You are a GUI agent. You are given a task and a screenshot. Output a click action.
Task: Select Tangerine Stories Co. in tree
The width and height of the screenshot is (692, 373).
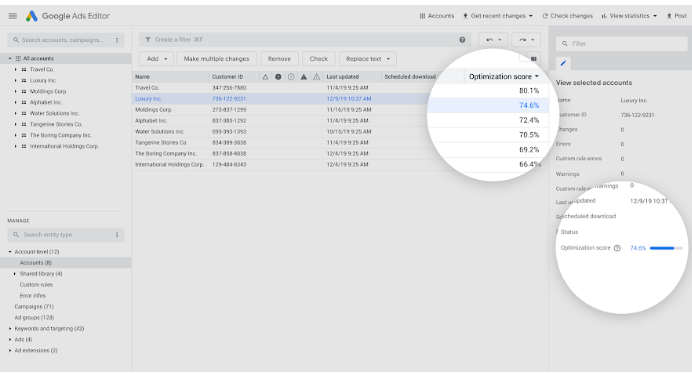[x=56, y=124]
